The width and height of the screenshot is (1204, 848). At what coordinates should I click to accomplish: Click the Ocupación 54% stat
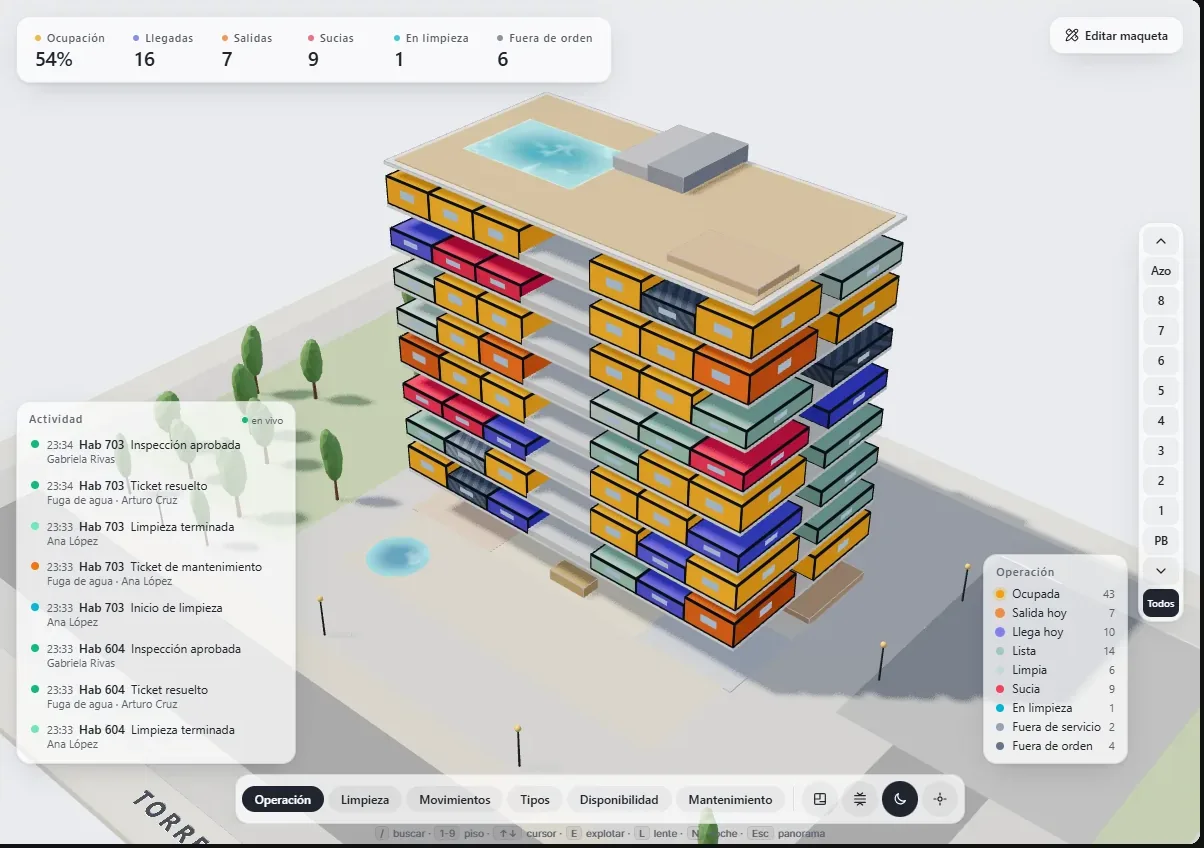point(70,50)
